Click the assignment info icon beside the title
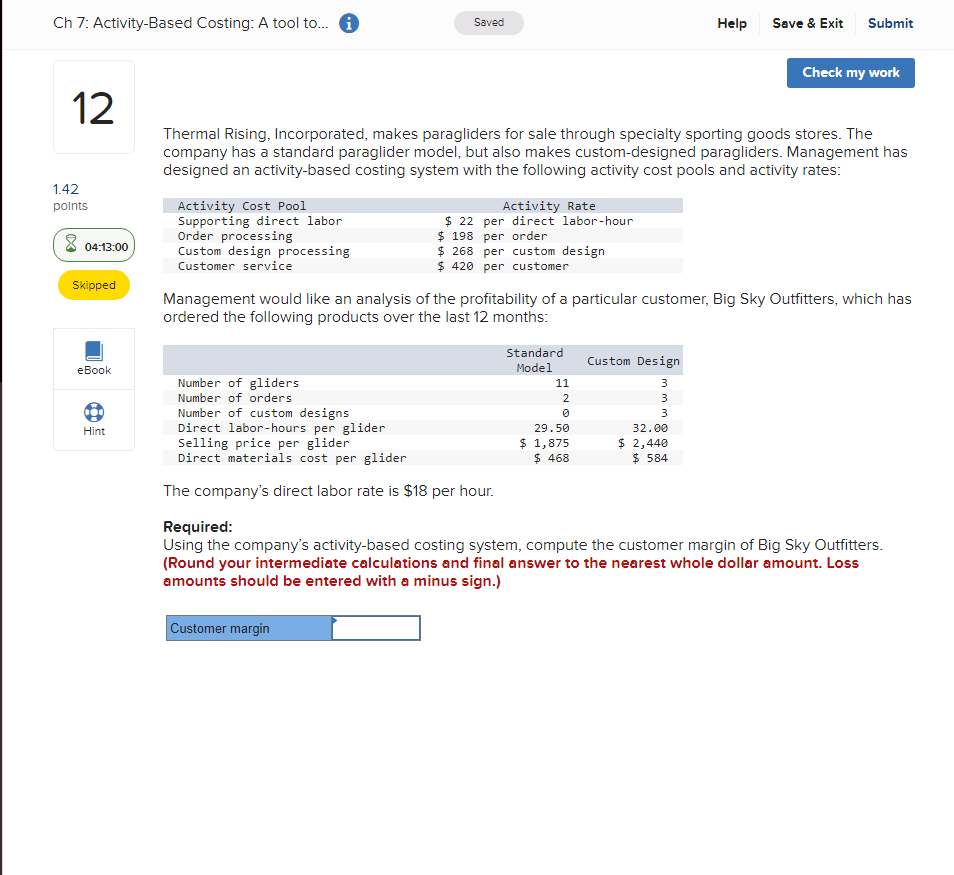The width and height of the screenshot is (954, 875). point(348,23)
